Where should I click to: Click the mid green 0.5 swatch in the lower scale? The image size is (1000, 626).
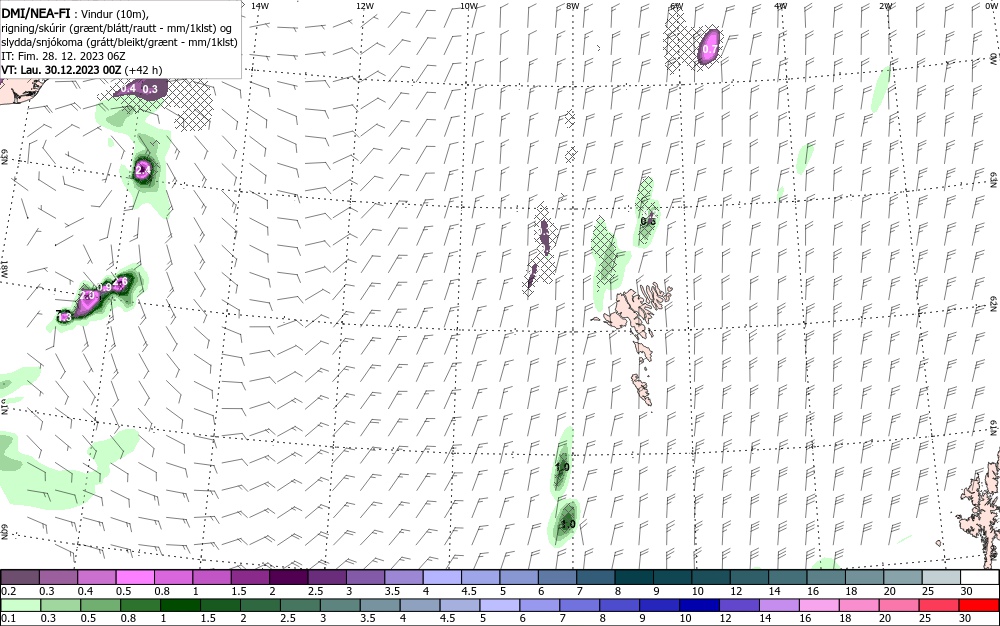100,604
